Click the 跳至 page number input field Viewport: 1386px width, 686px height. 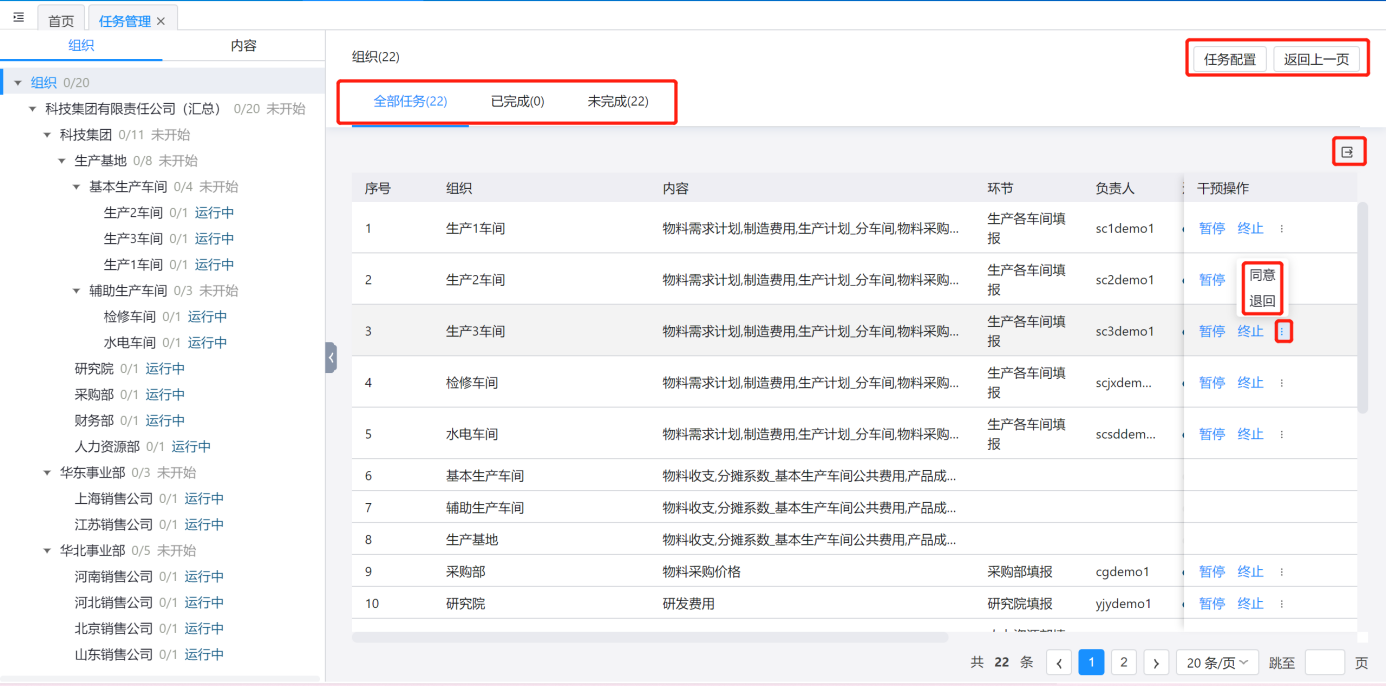1325,662
